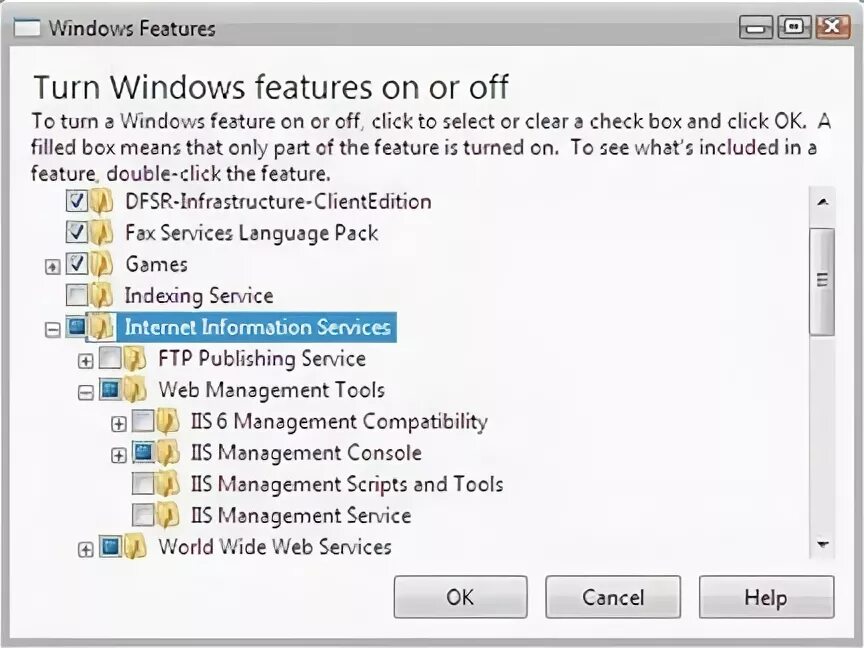Viewport: 864px width, 648px height.
Task: Collapse the Internet Information Services node
Action: pos(53,329)
